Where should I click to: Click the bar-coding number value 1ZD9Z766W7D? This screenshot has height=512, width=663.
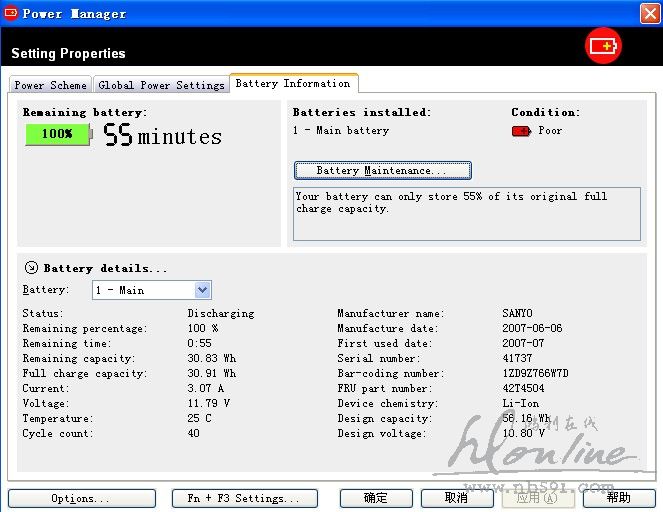pyautogui.click(x=535, y=373)
